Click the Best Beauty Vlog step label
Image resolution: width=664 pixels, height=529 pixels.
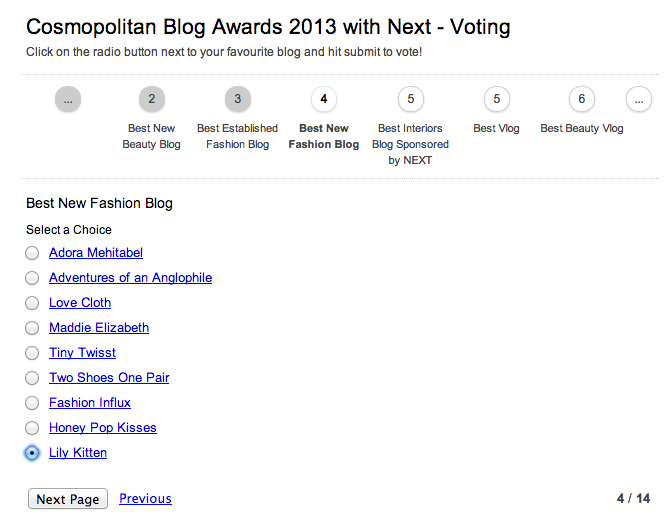(x=581, y=129)
